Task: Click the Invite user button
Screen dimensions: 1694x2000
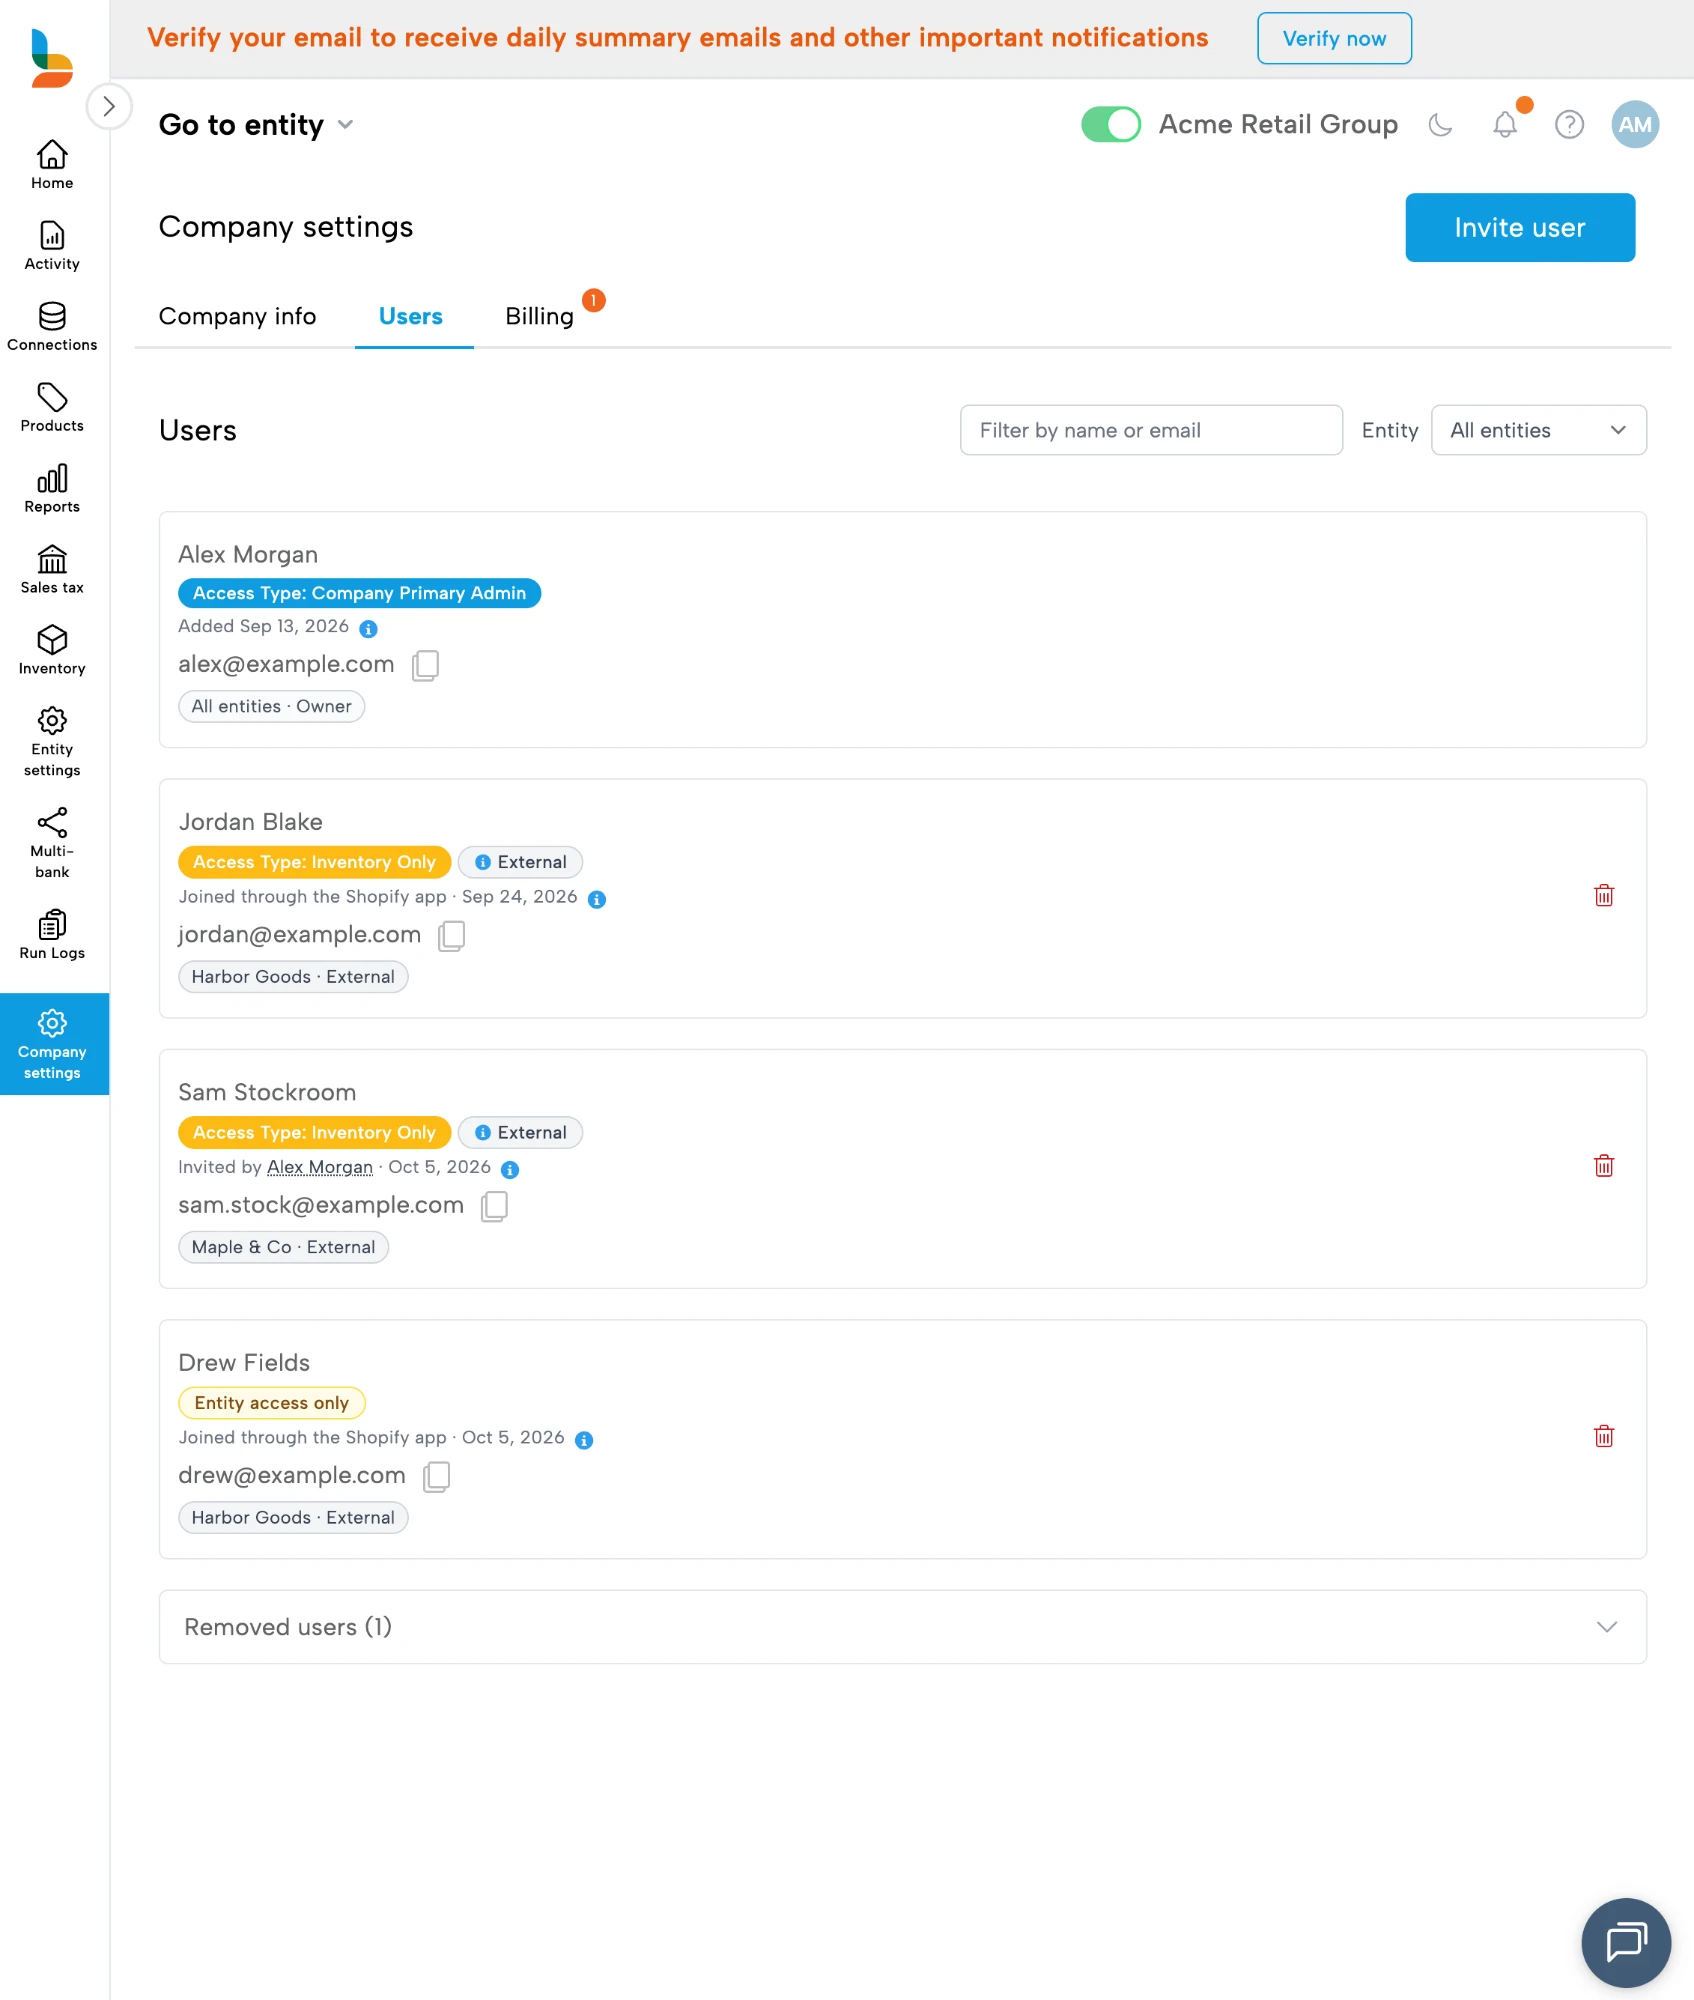Action: tap(1520, 228)
